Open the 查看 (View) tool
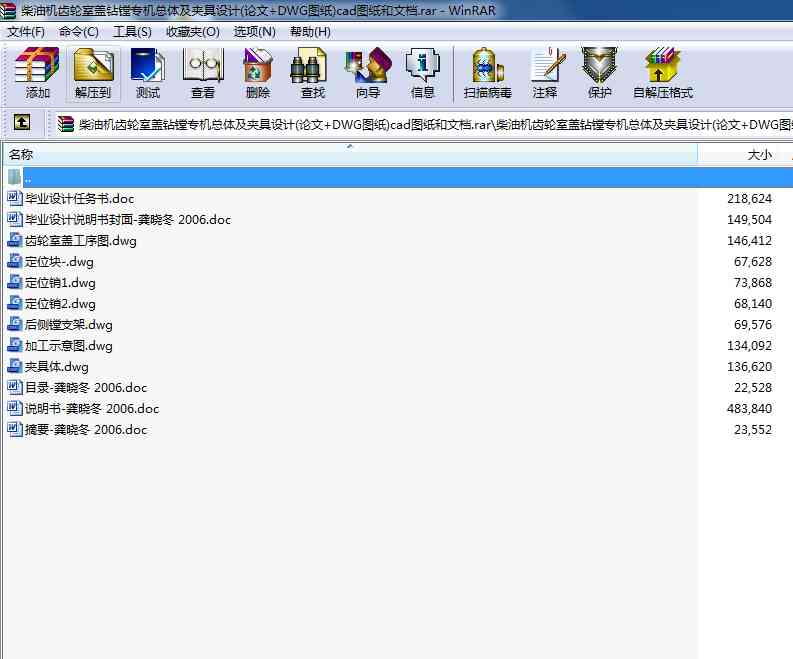This screenshot has width=793, height=659. click(x=203, y=74)
